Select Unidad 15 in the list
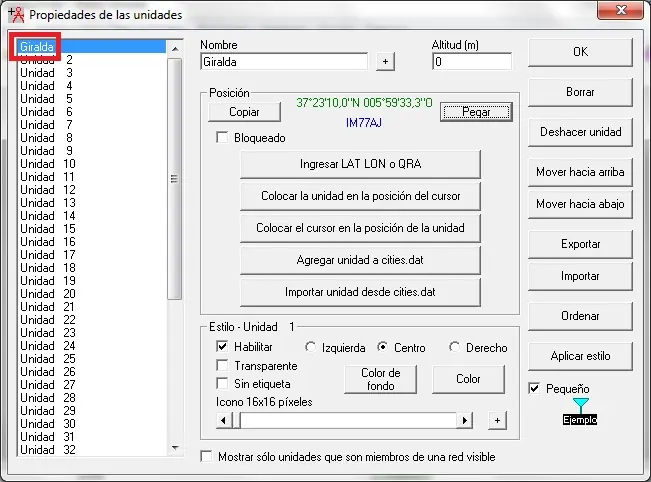 (91, 229)
